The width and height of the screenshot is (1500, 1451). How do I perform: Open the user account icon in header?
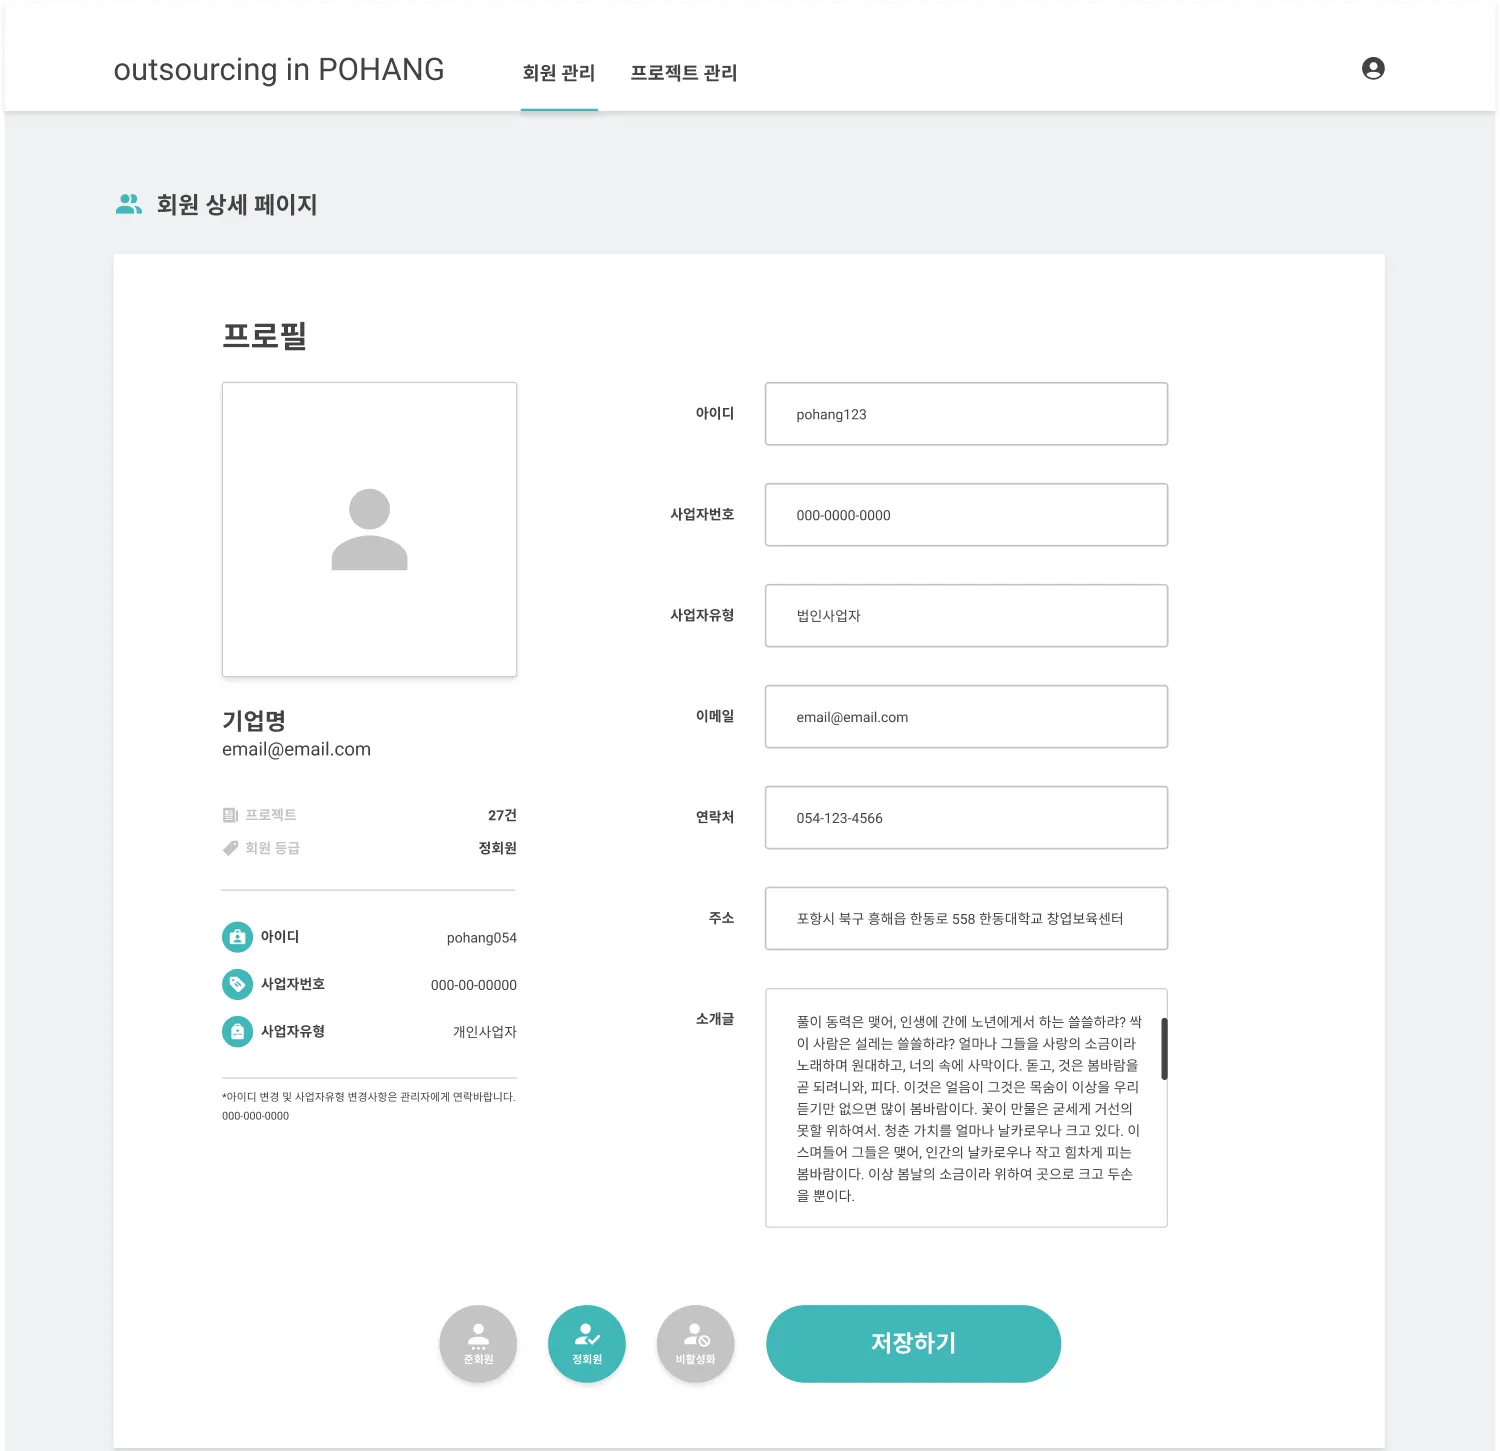[x=1373, y=68]
